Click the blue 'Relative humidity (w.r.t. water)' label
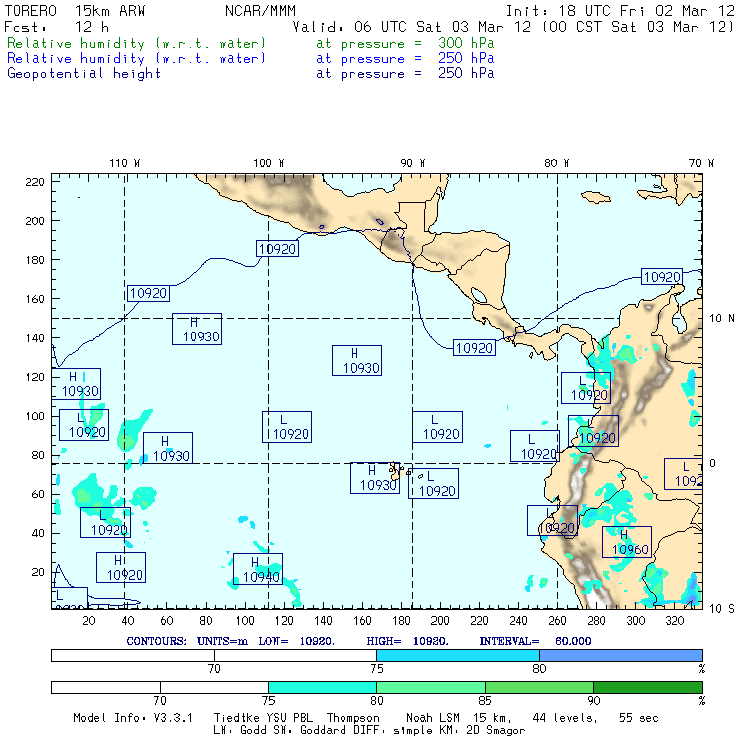 tap(136, 59)
